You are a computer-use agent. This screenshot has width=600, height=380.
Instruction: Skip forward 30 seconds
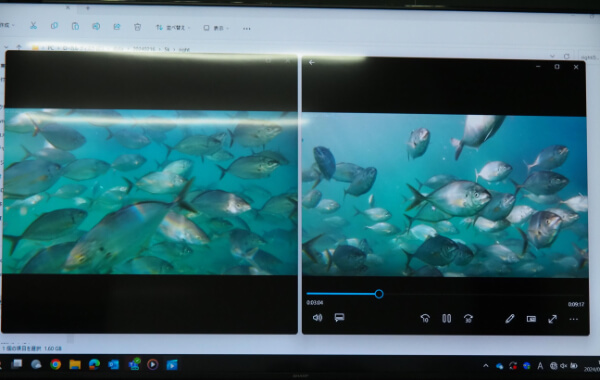(x=468, y=318)
